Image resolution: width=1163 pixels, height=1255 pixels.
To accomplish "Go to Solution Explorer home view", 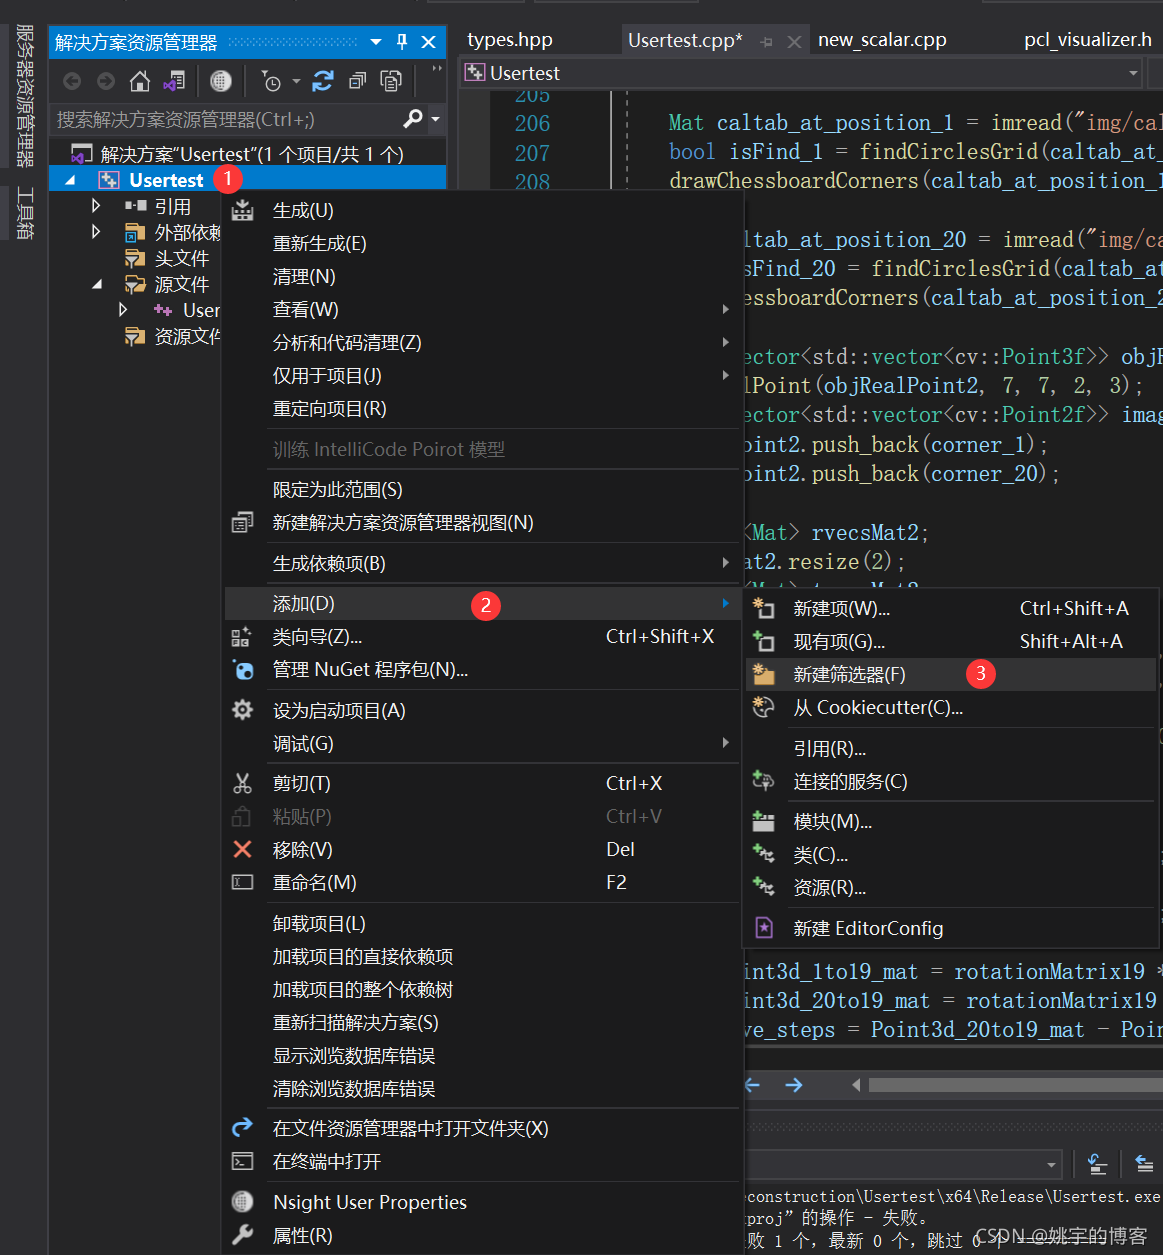I will [x=140, y=81].
